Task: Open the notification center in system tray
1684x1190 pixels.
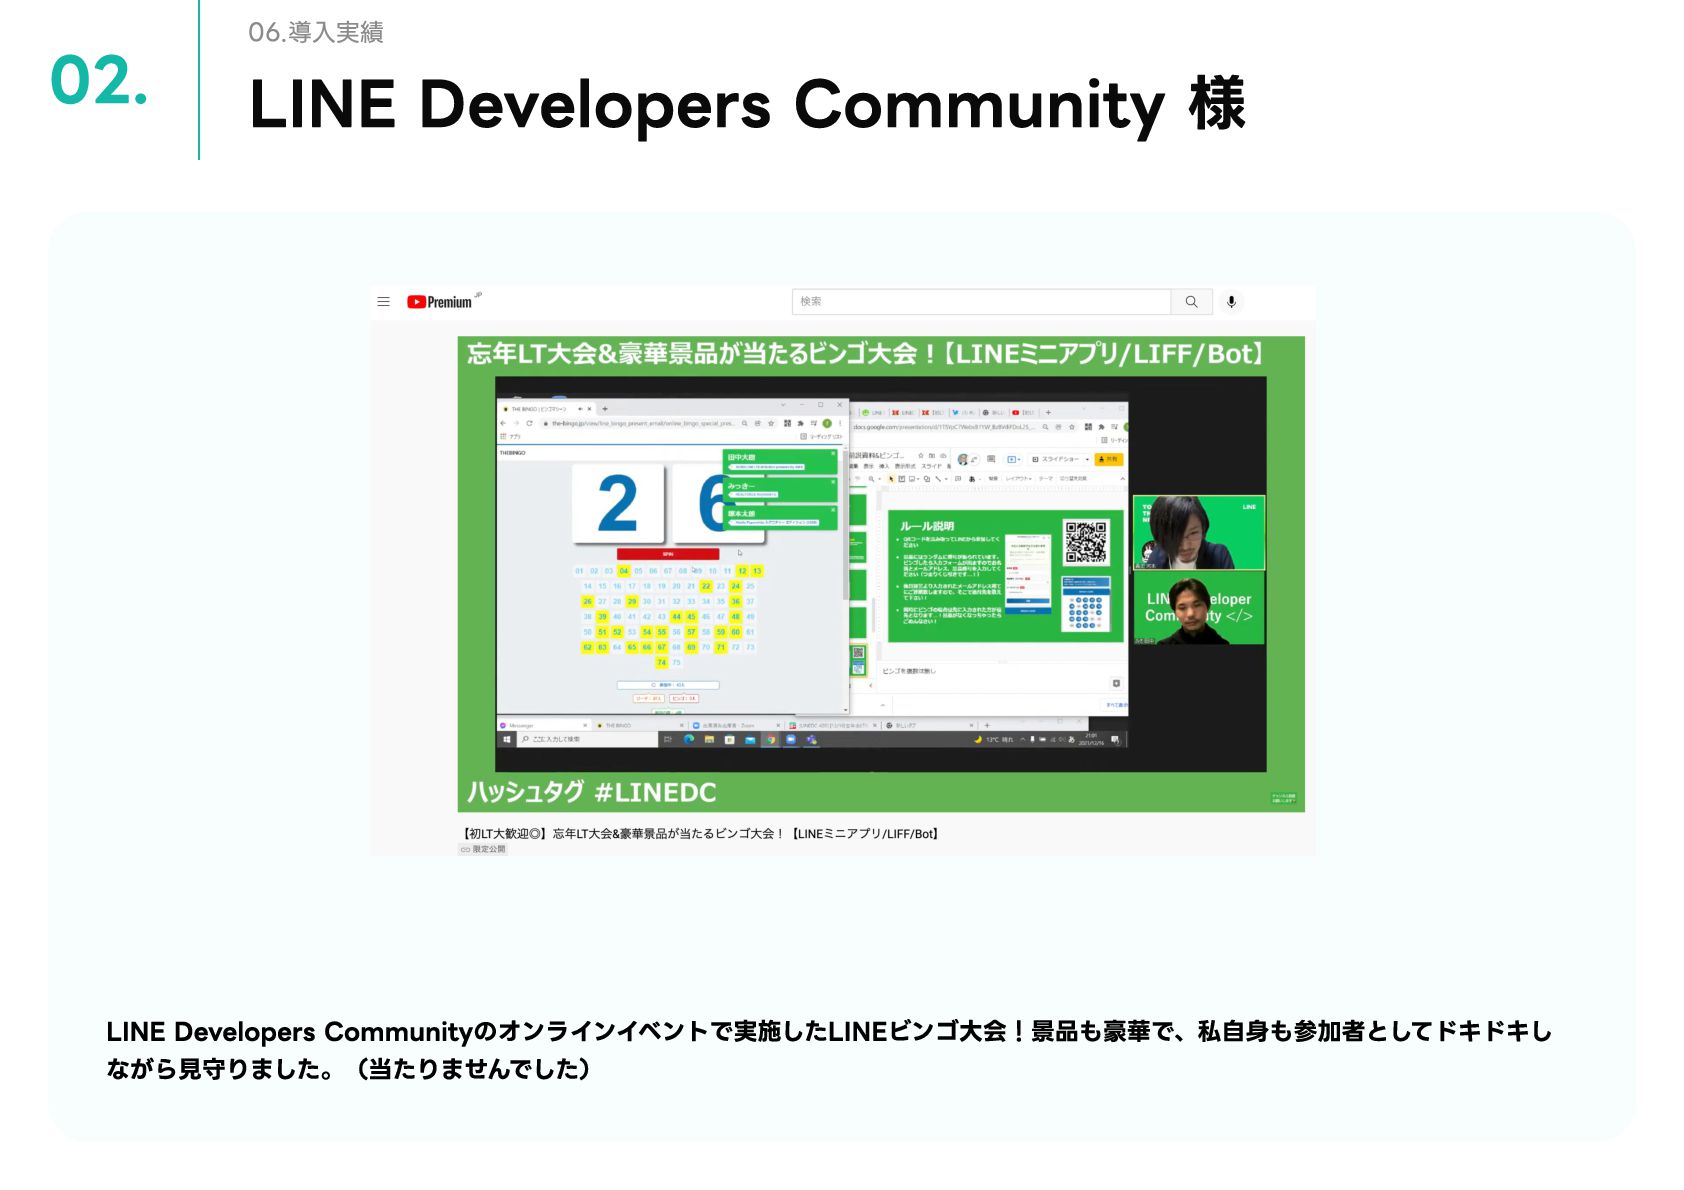Action: click(x=1115, y=739)
